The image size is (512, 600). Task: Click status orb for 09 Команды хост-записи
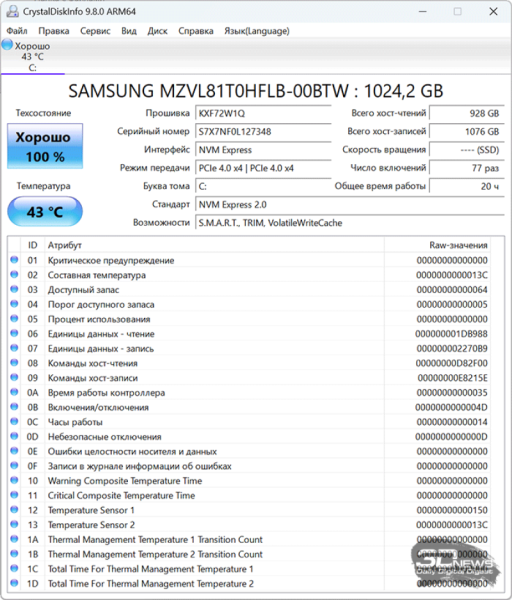(x=14, y=377)
